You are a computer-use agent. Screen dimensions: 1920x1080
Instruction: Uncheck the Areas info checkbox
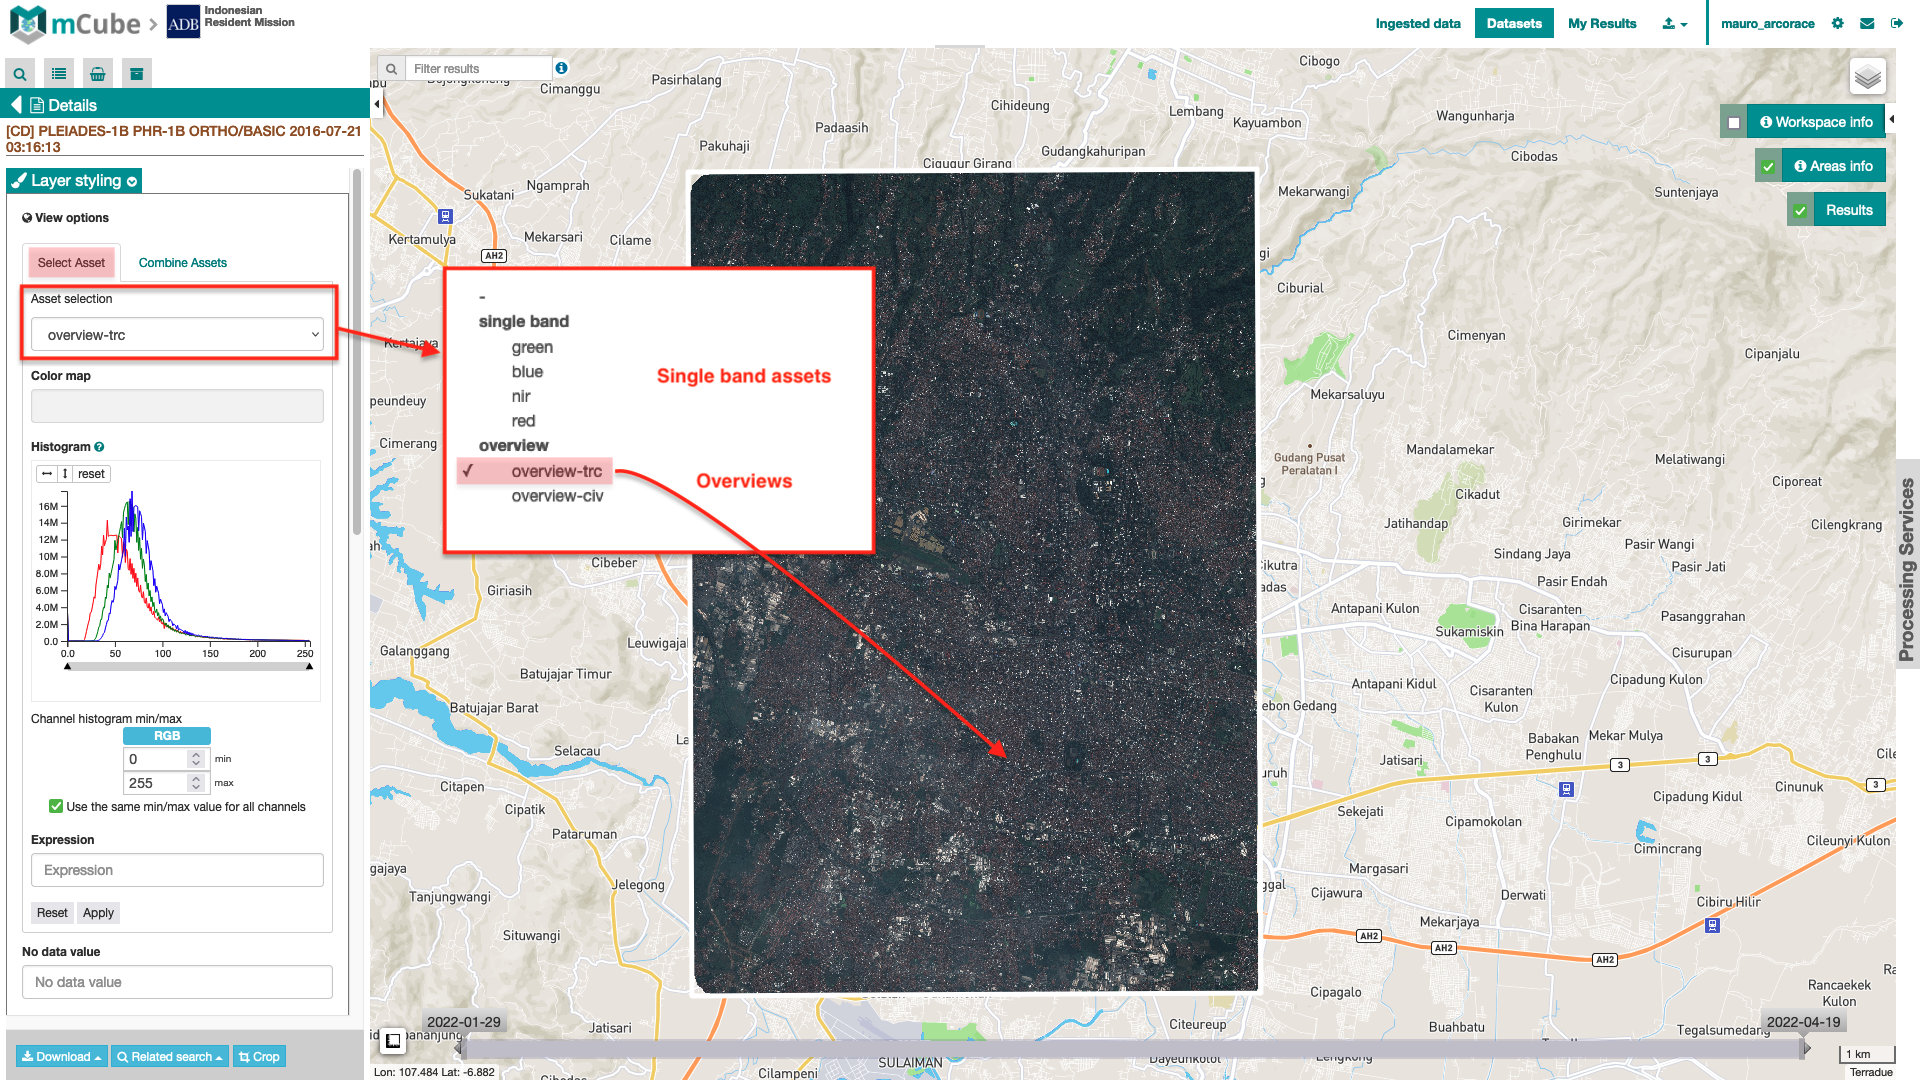1769,167
